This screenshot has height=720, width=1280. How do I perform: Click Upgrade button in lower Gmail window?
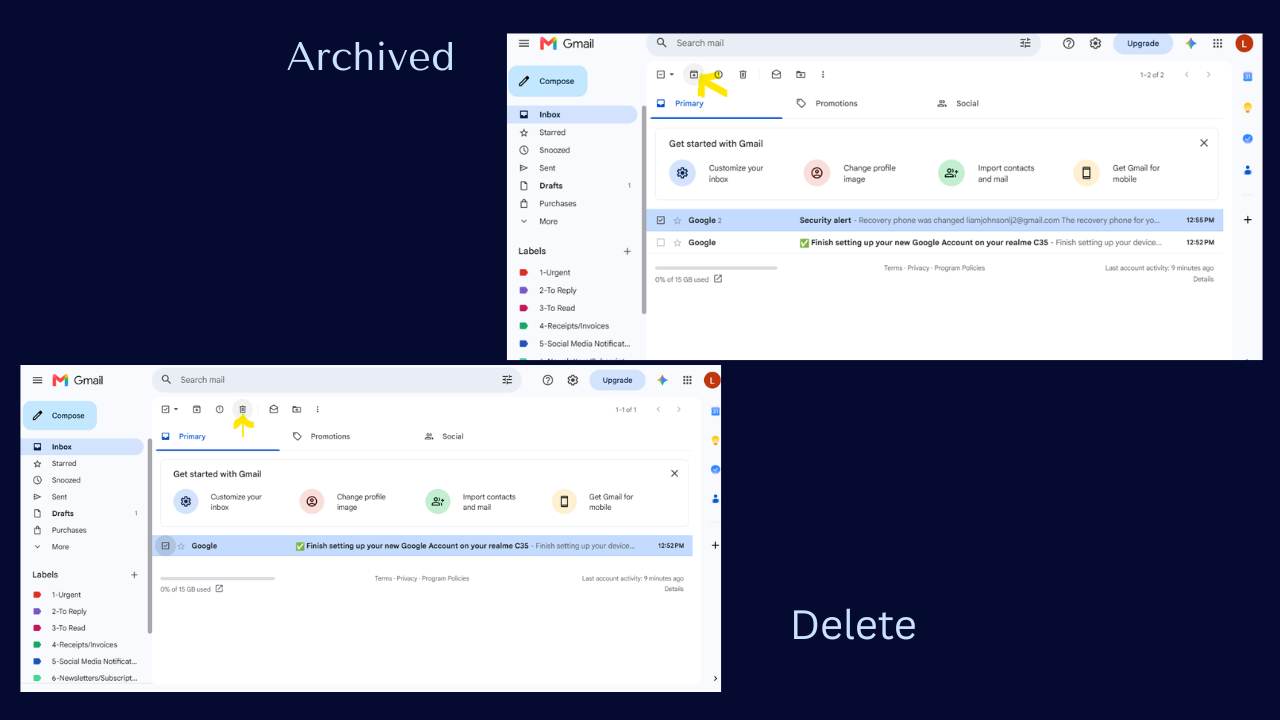[x=617, y=380]
